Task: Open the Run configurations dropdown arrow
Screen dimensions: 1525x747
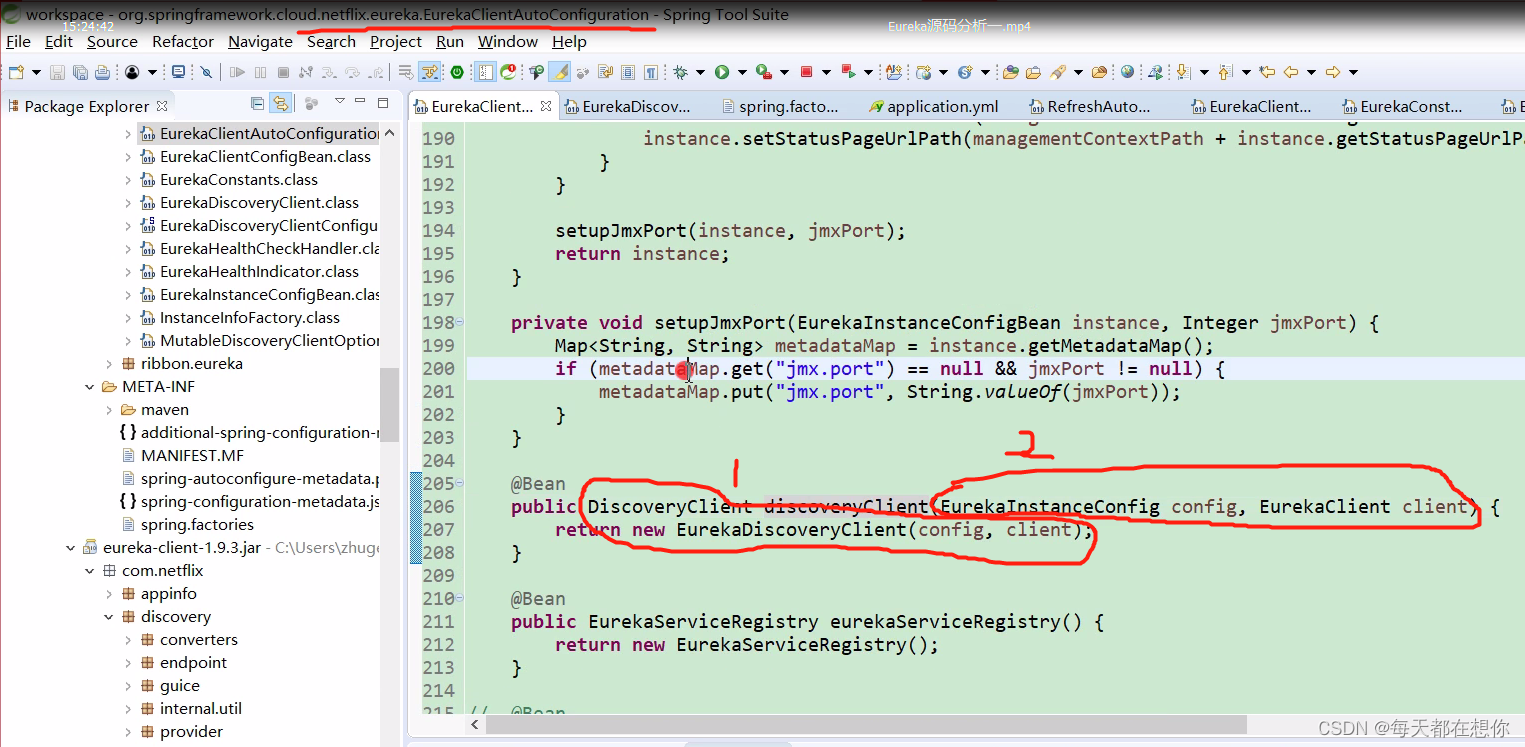Action: 740,72
